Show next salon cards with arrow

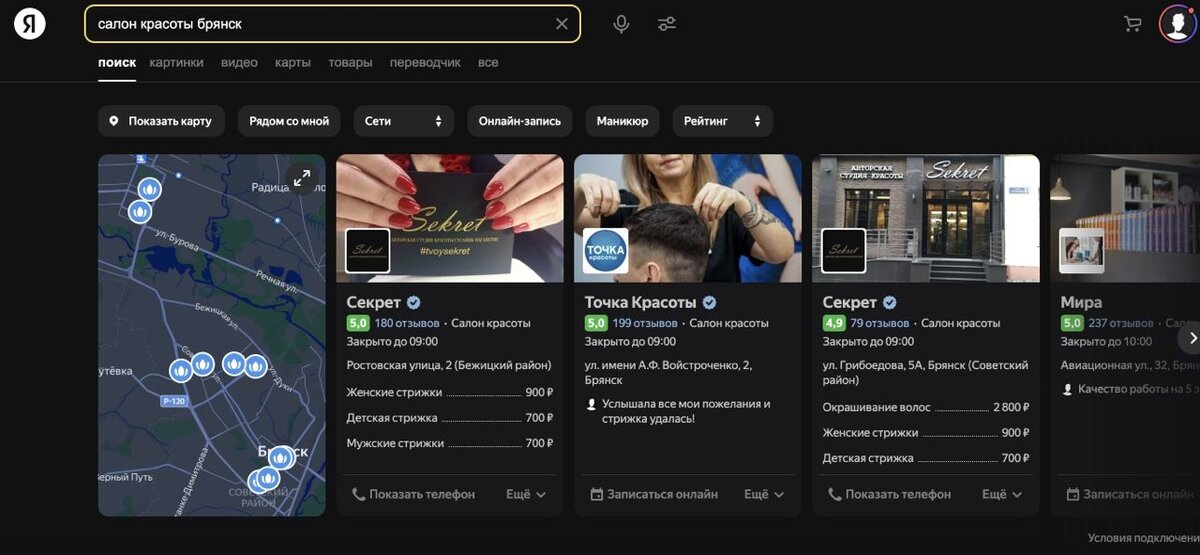[x=1190, y=338]
